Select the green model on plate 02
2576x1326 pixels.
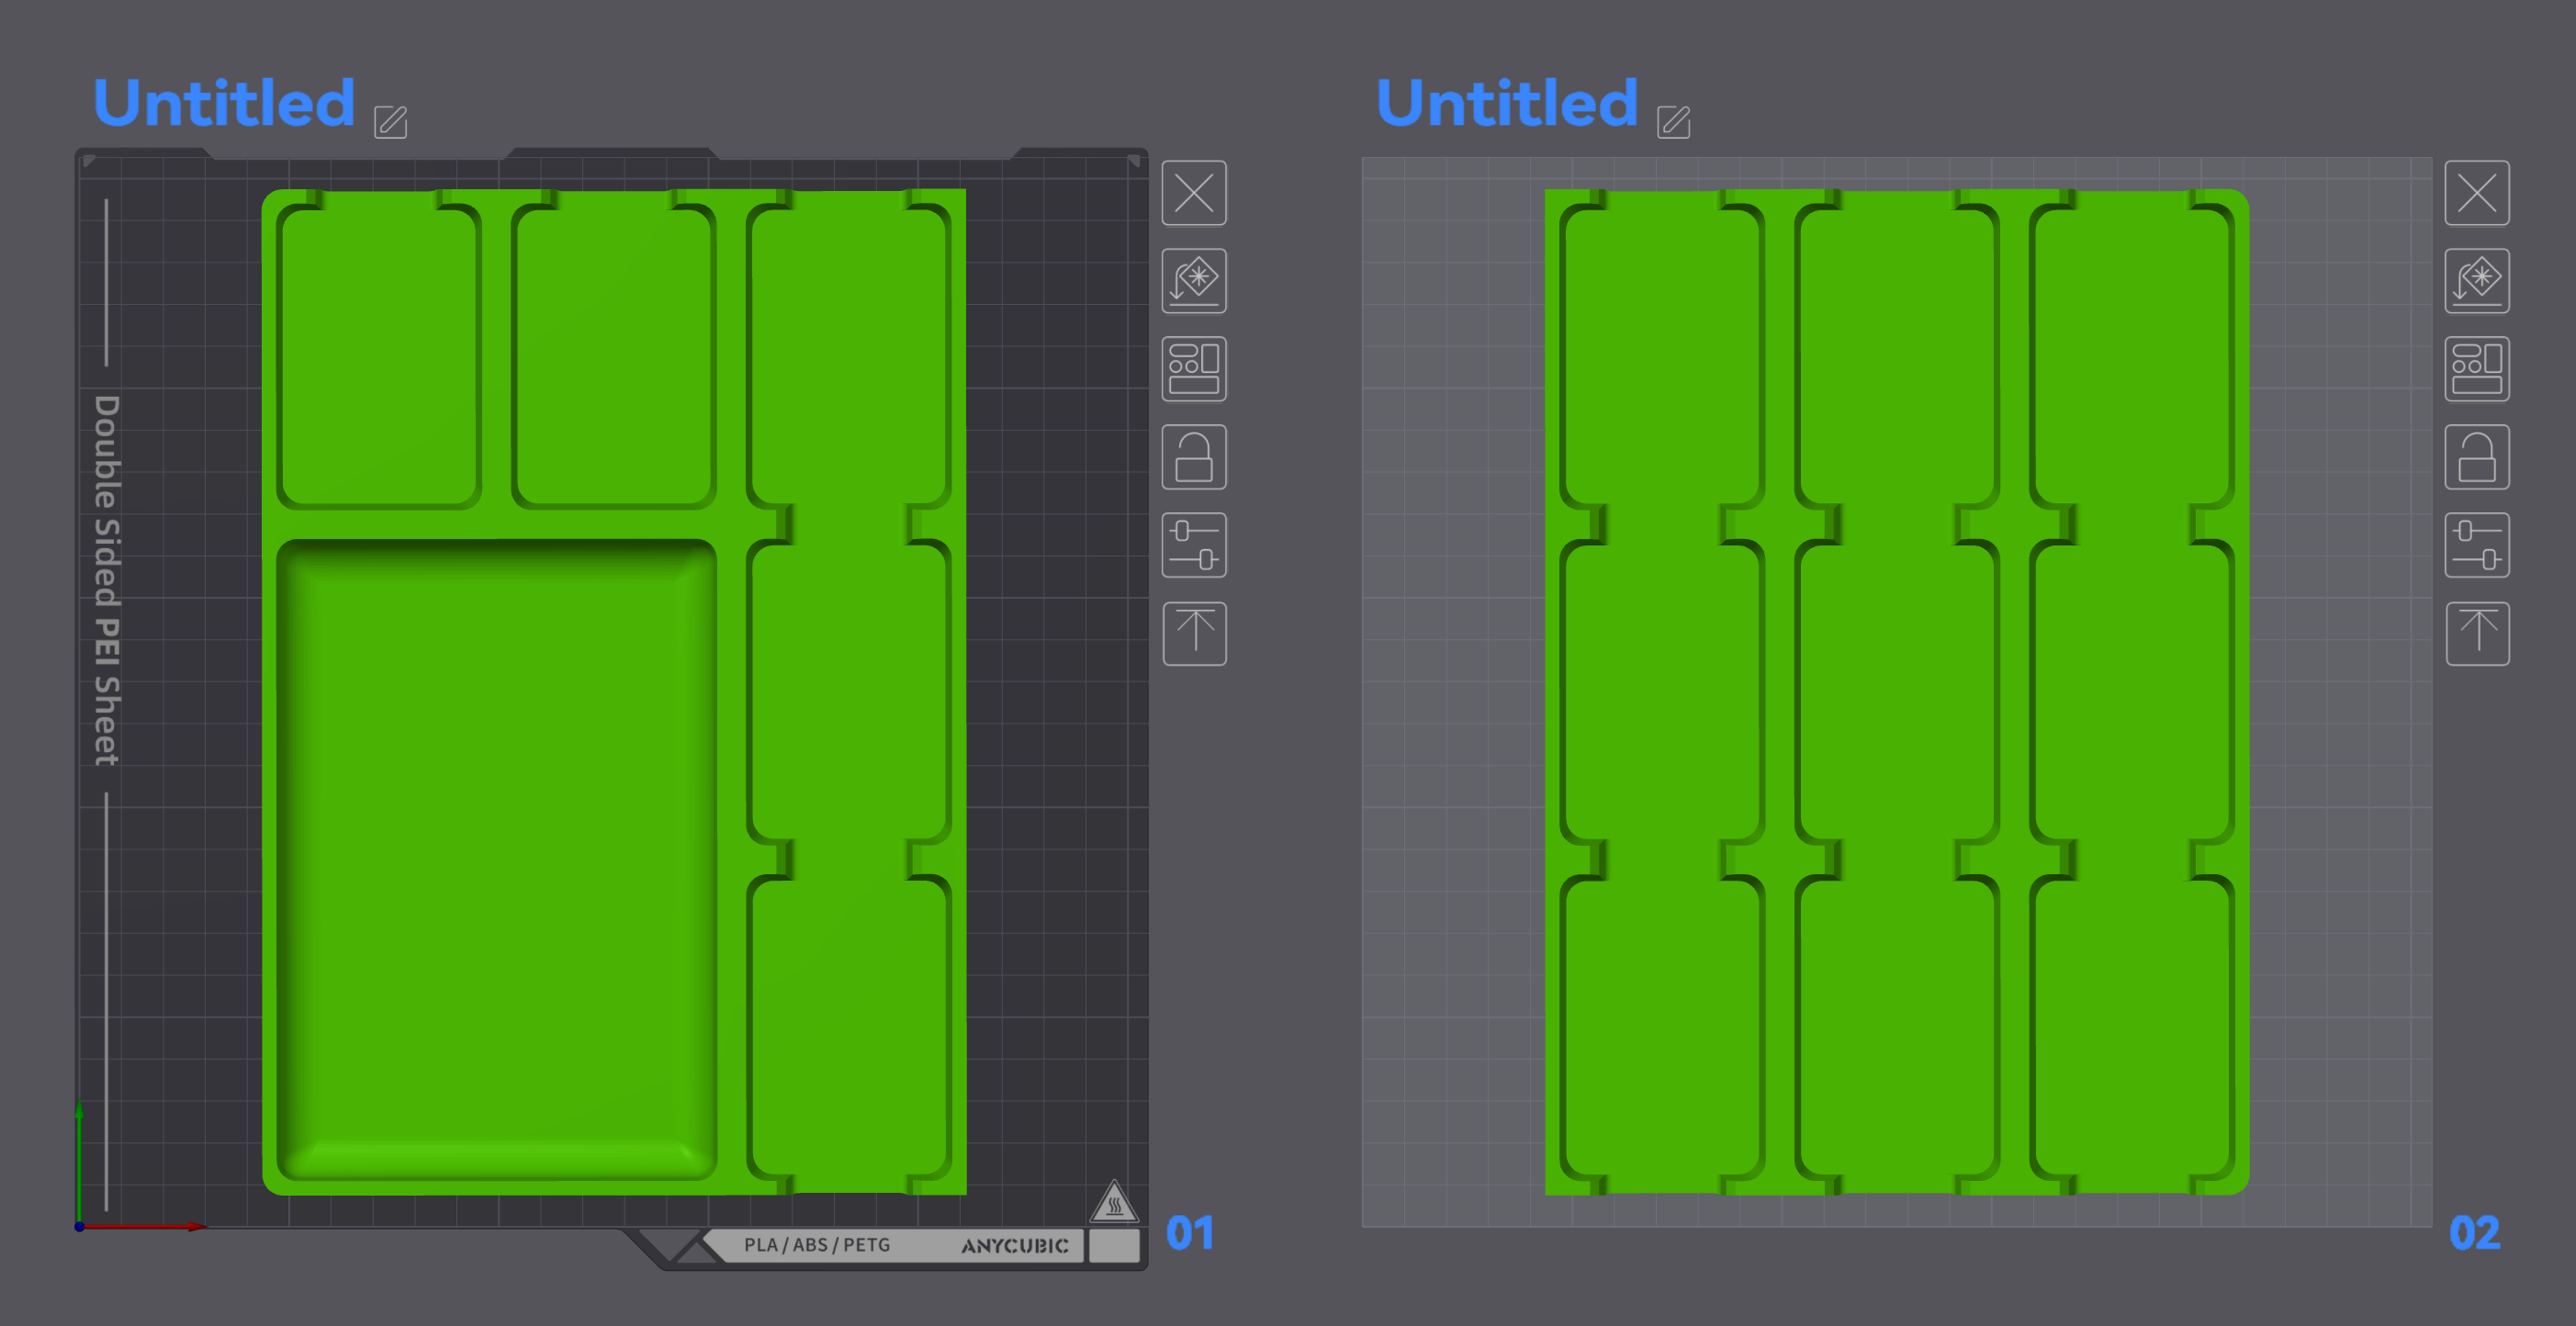(1897, 692)
